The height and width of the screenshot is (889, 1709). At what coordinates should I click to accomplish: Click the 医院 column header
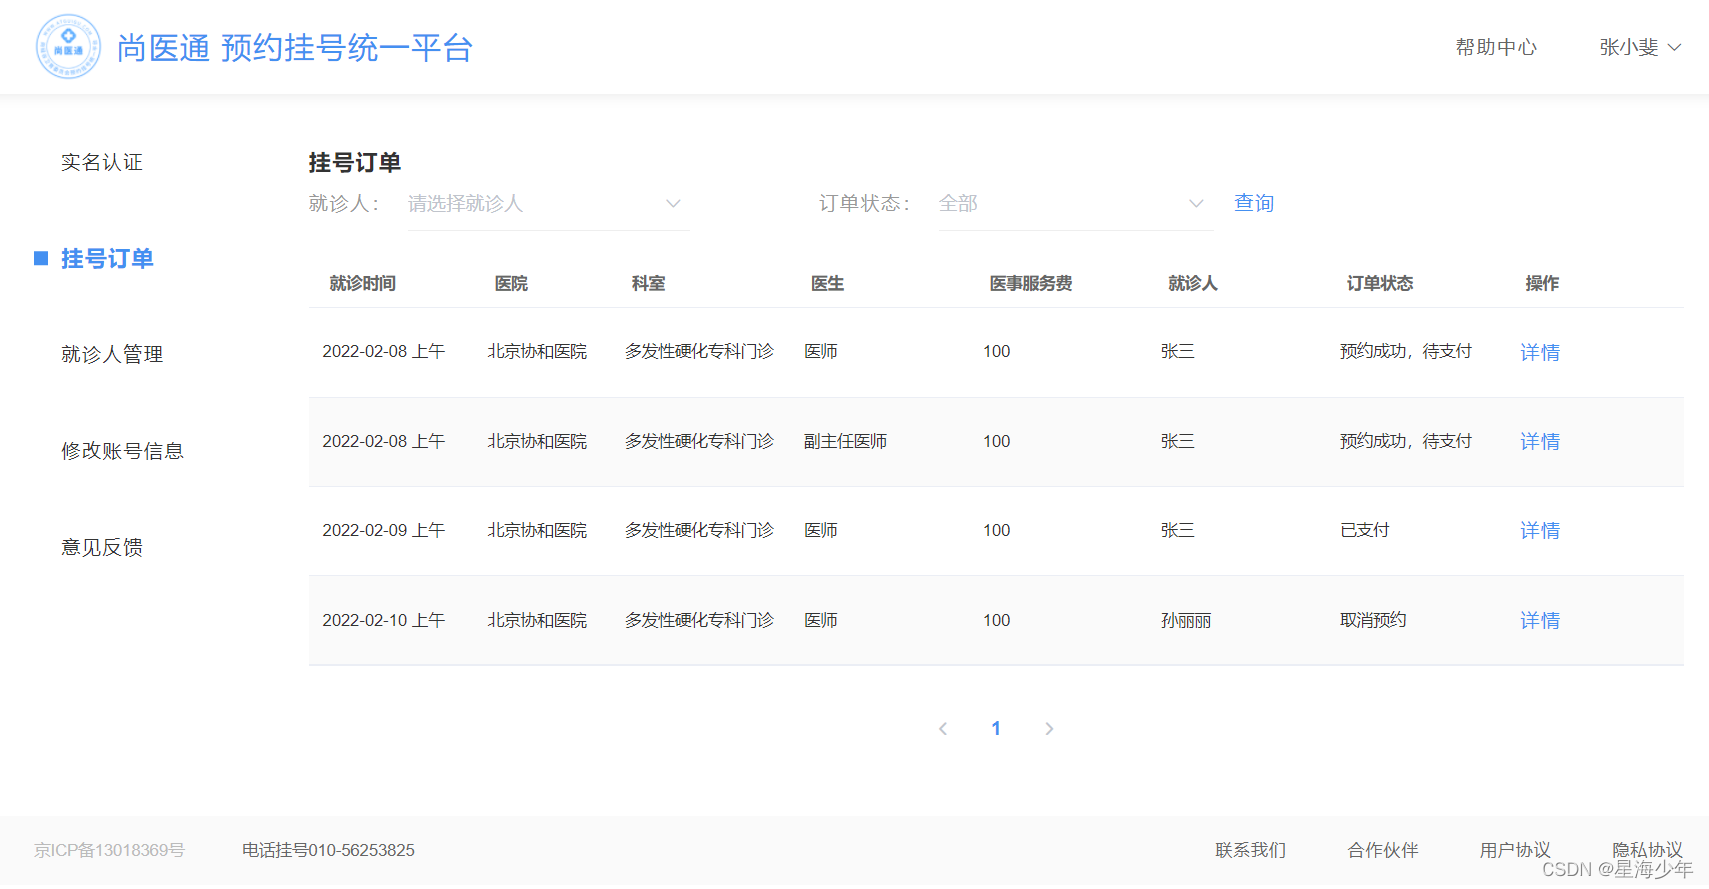pyautogui.click(x=511, y=283)
